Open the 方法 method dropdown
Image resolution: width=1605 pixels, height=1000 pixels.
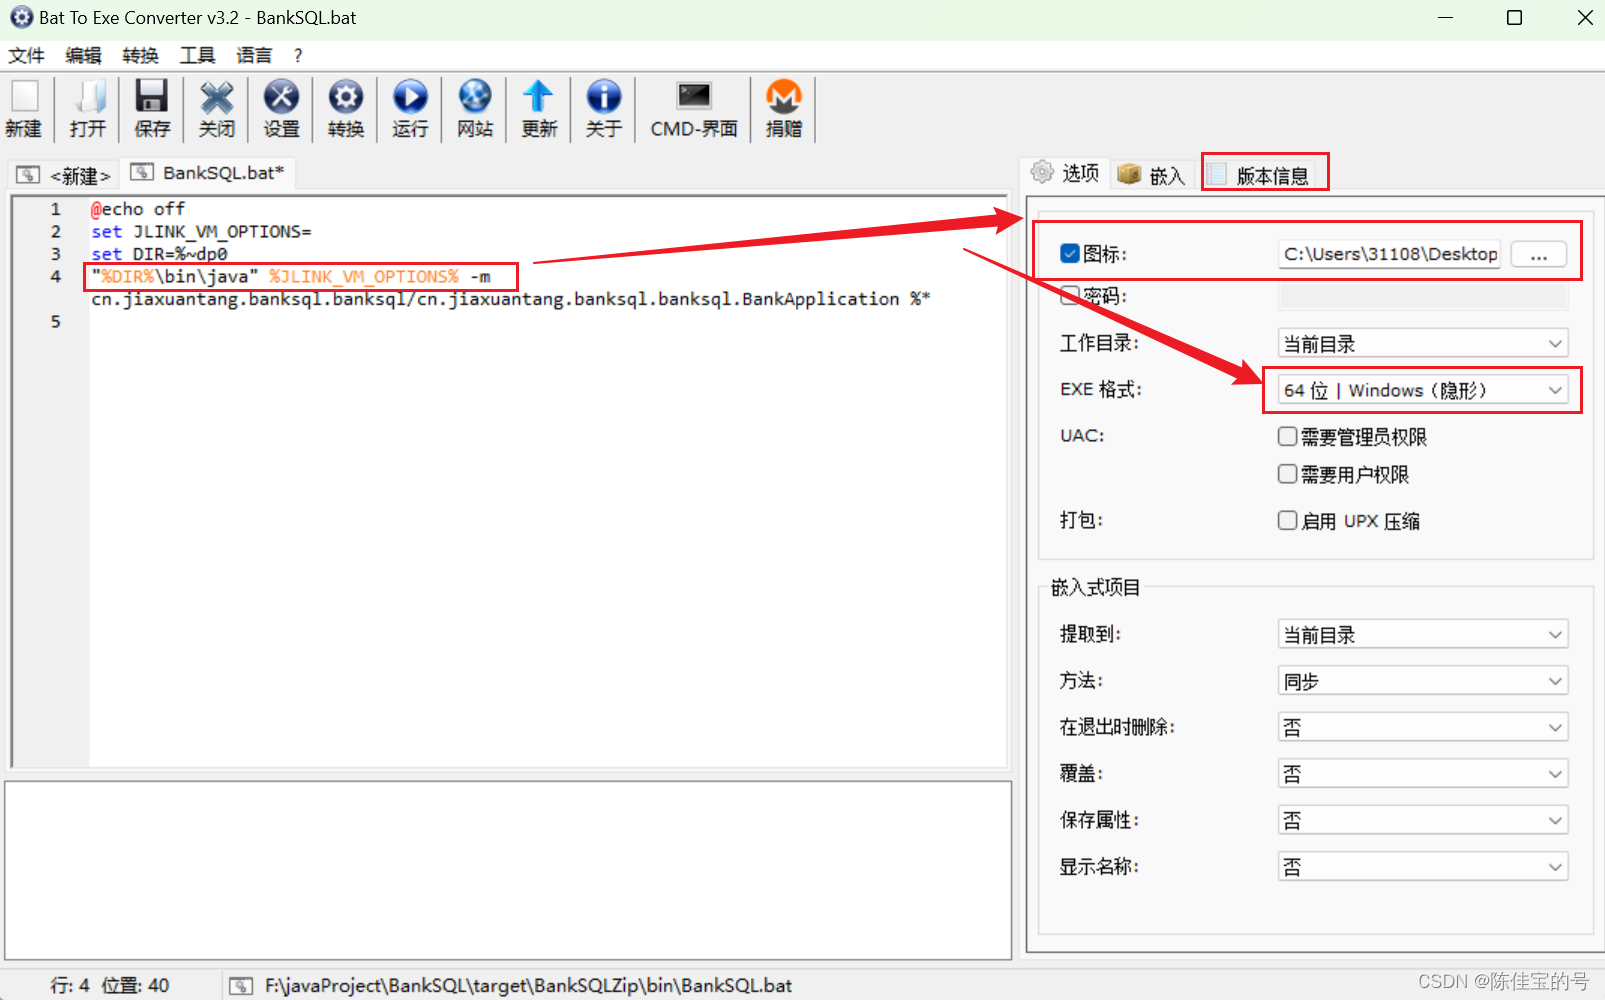pos(1423,681)
